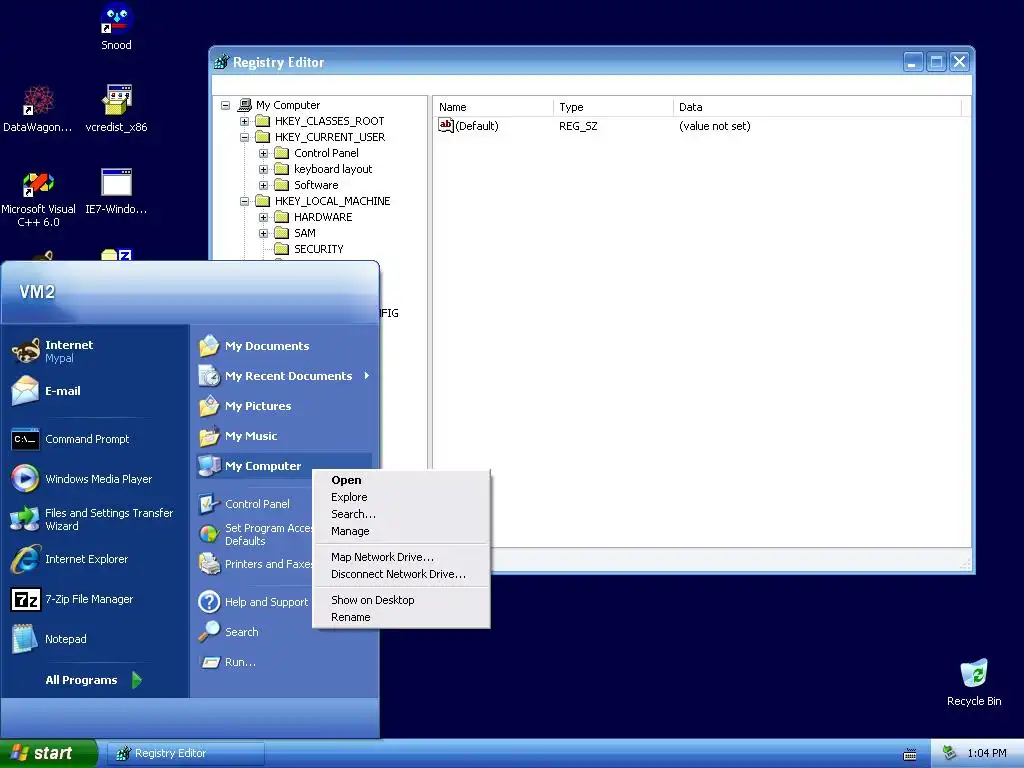Open Mypal Internet browser raccoon icon
The height and width of the screenshot is (768, 1024).
pyautogui.click(x=25, y=351)
